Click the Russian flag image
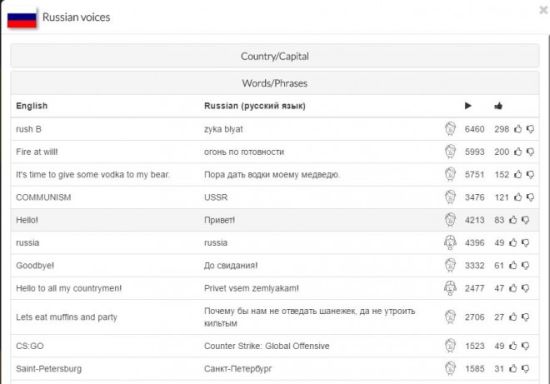Viewport: 550px width, 384px height. click(22, 20)
